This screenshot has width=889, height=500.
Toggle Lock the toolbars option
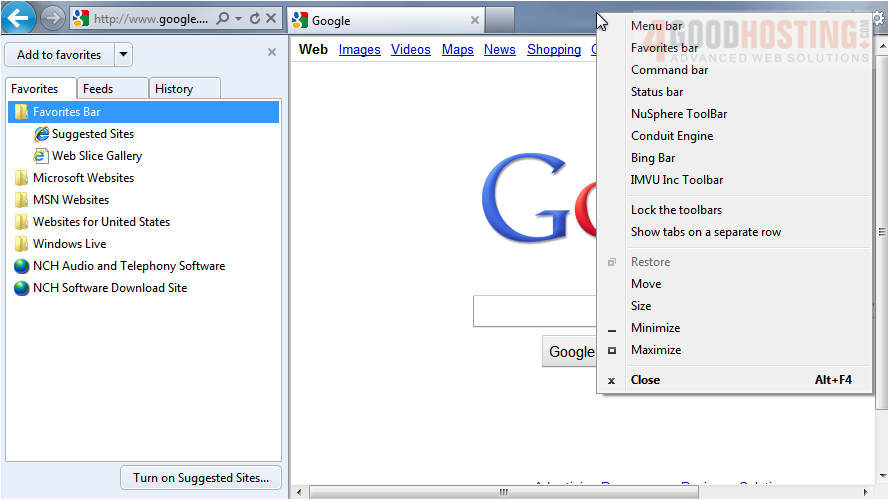pyautogui.click(x=676, y=210)
